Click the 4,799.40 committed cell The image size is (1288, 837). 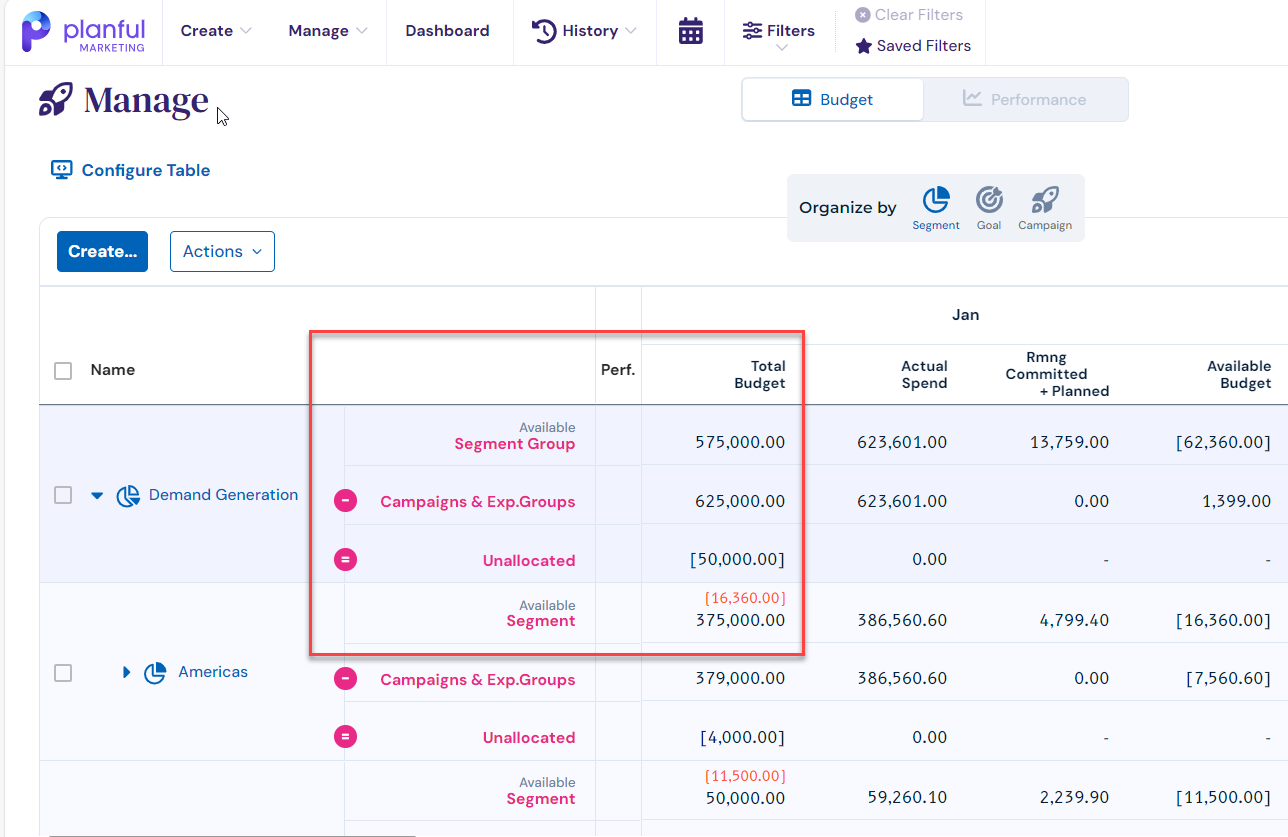(1073, 620)
